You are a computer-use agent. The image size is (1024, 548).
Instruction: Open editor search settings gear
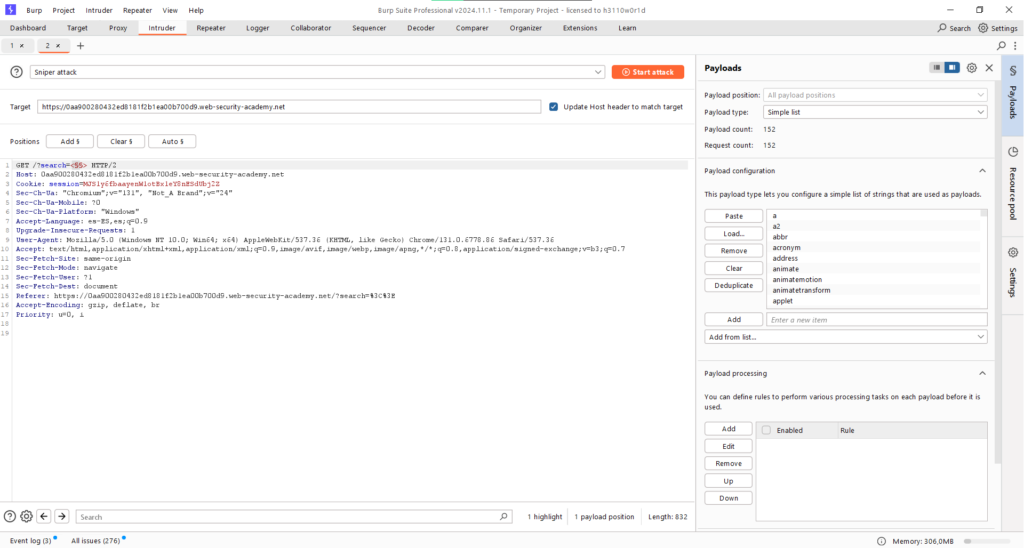26,517
